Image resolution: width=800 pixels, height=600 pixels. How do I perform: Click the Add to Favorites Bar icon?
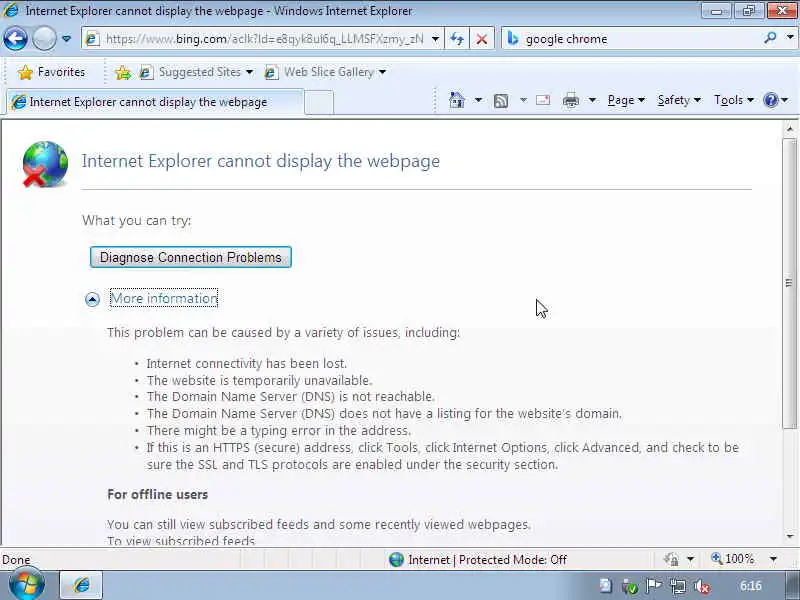(x=123, y=73)
